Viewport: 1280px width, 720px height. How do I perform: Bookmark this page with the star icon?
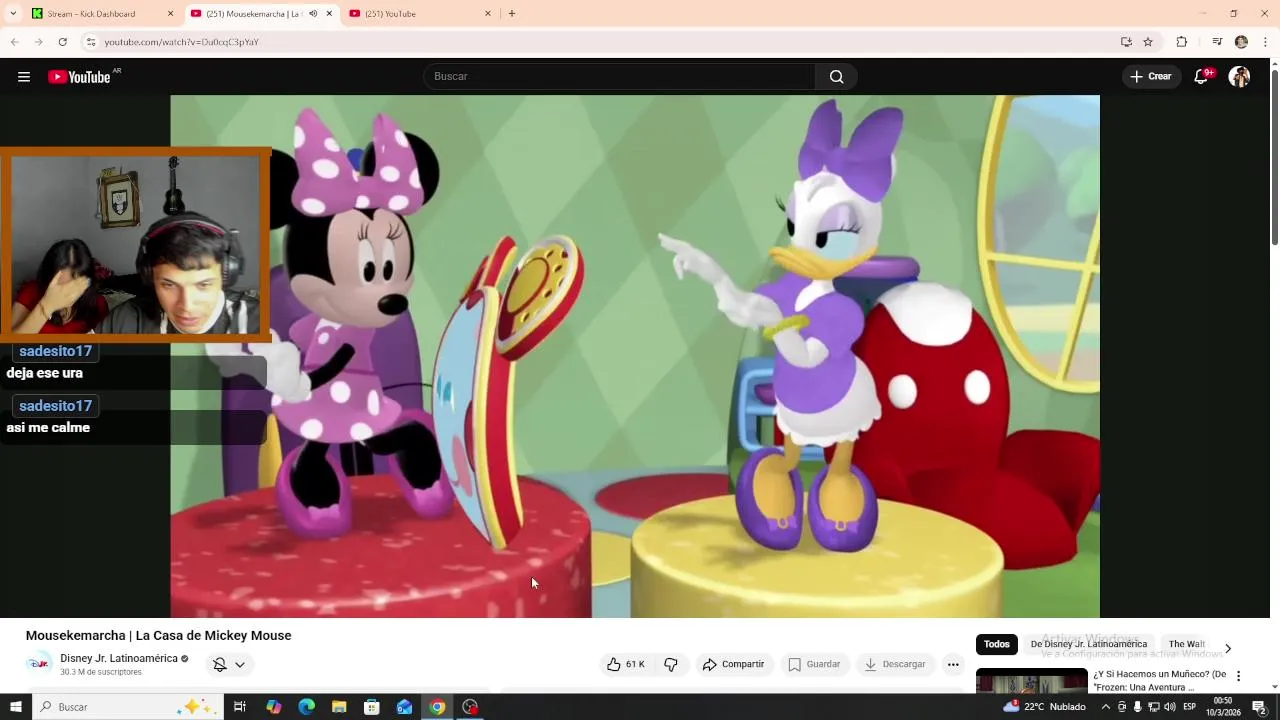pos(1148,42)
